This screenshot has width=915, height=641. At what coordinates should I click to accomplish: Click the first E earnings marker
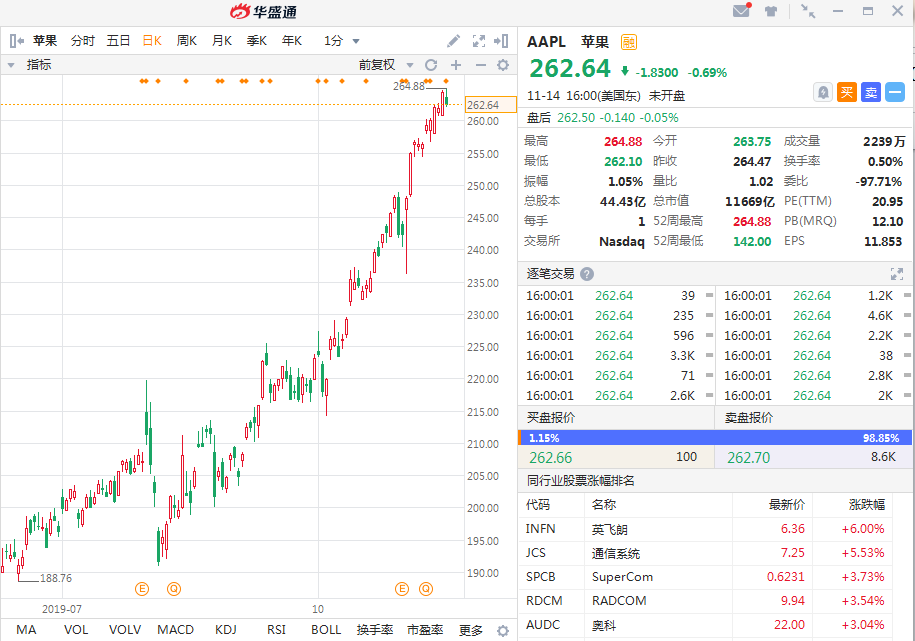(142, 589)
